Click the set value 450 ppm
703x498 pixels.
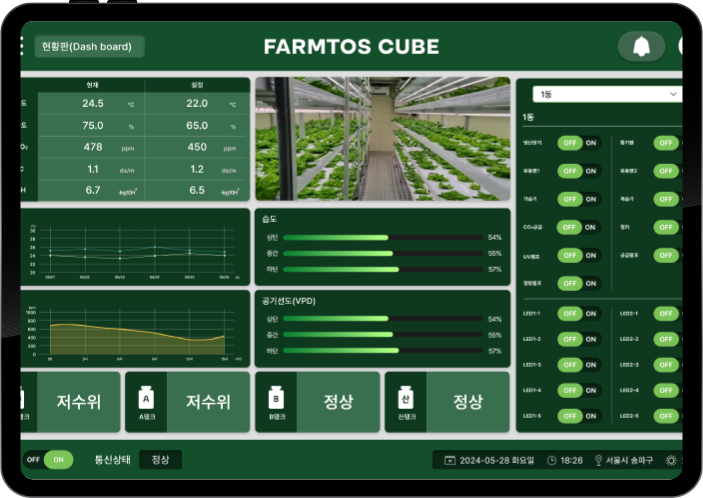click(x=197, y=147)
